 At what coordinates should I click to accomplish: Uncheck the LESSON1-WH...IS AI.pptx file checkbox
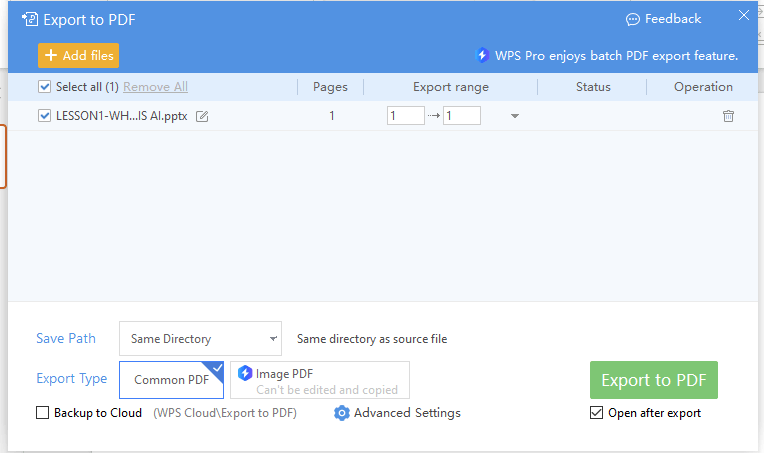44,115
